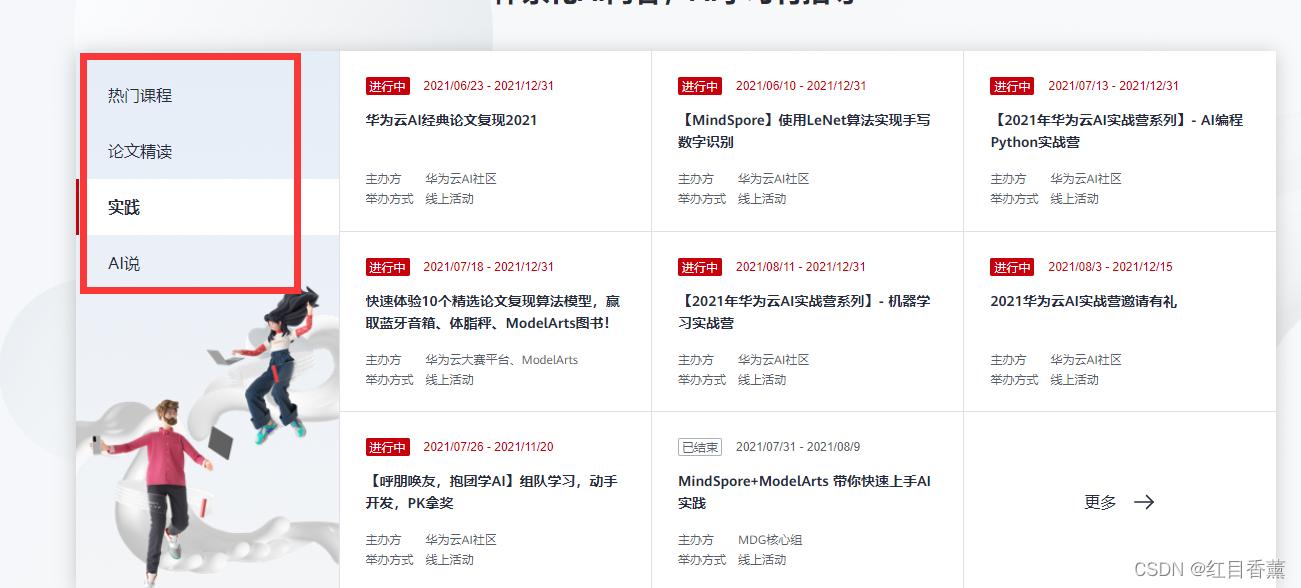Open the 热门课程 sidebar tab
The height and width of the screenshot is (588, 1301).
point(140,96)
